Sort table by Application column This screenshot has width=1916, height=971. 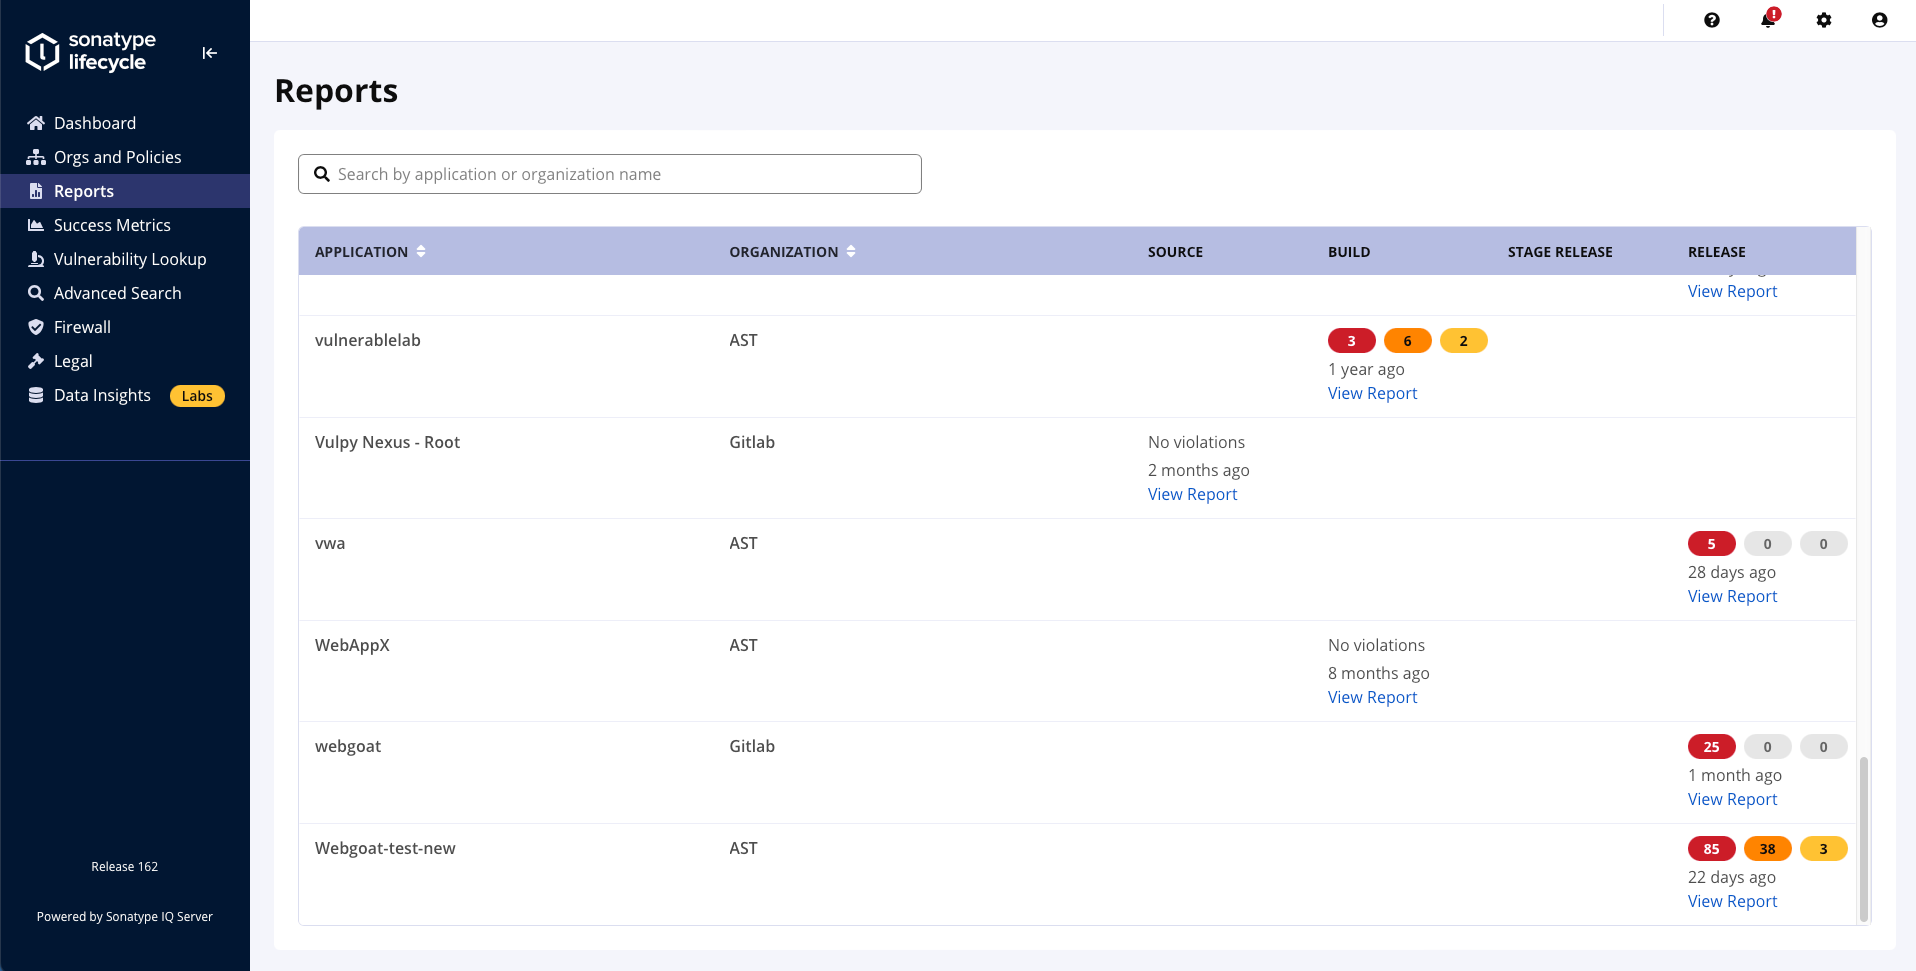click(x=421, y=252)
